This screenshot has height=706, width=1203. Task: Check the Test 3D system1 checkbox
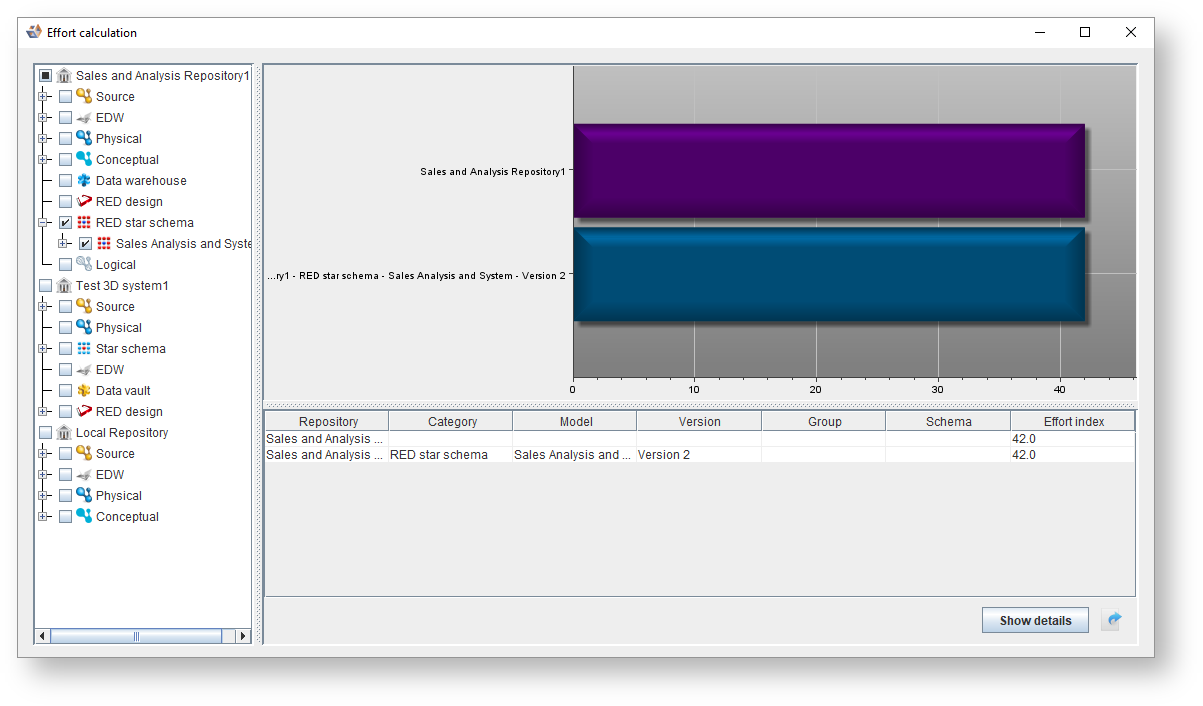[45, 286]
